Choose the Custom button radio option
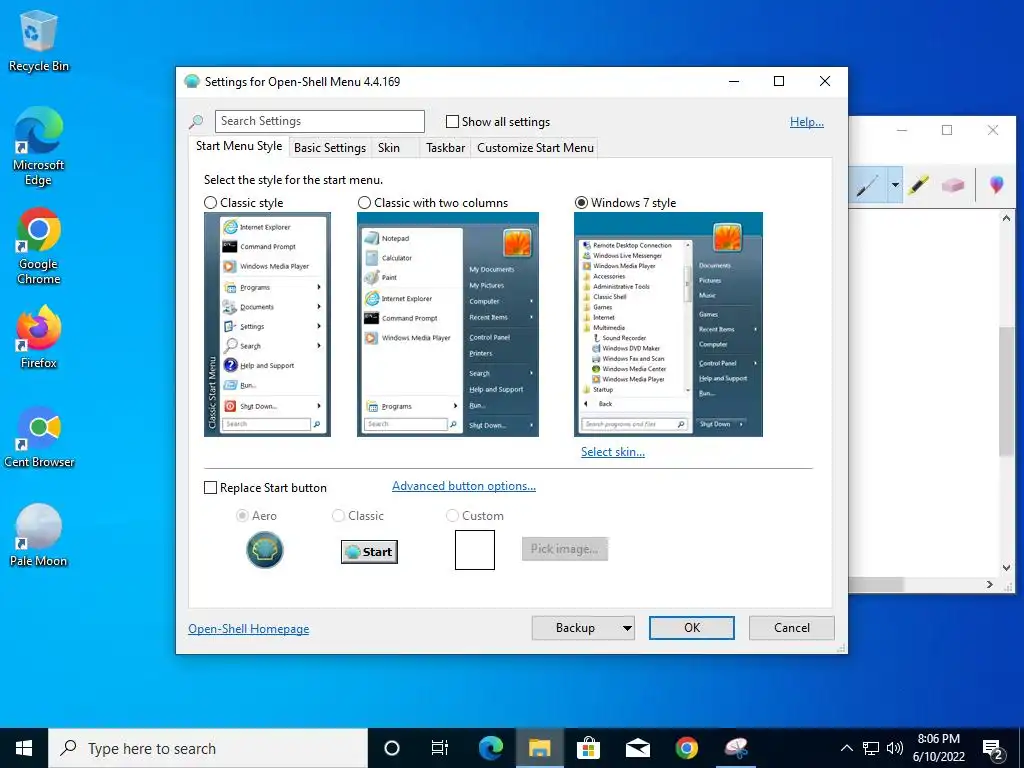Image resolution: width=1024 pixels, height=768 pixels. [452, 516]
